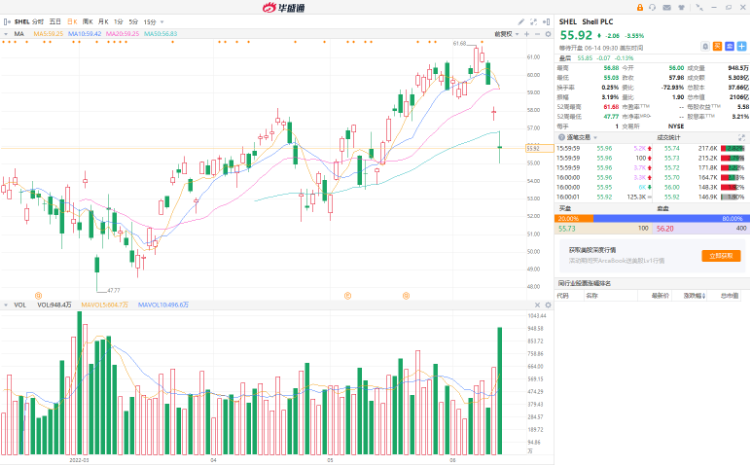Click the orange lock icon in title bar
The height and width of the screenshot is (465, 750).
(640, 8)
